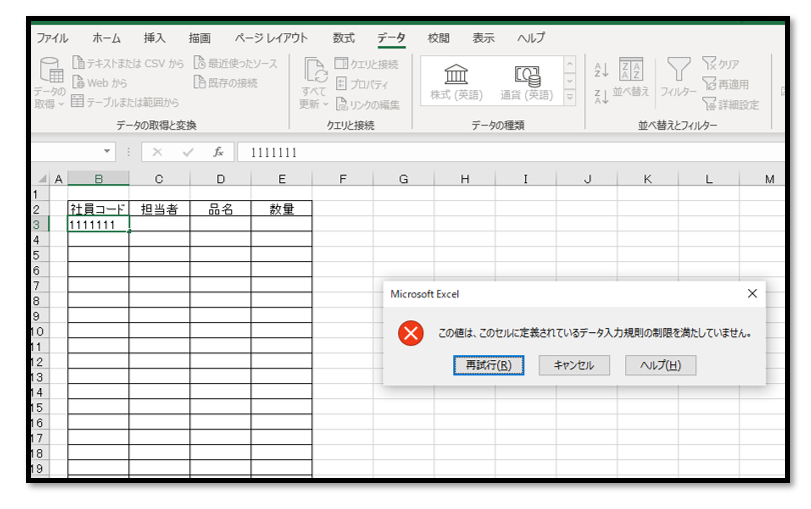
Task: Click the フィルター (Filter) funnel icon
Action: point(679,70)
